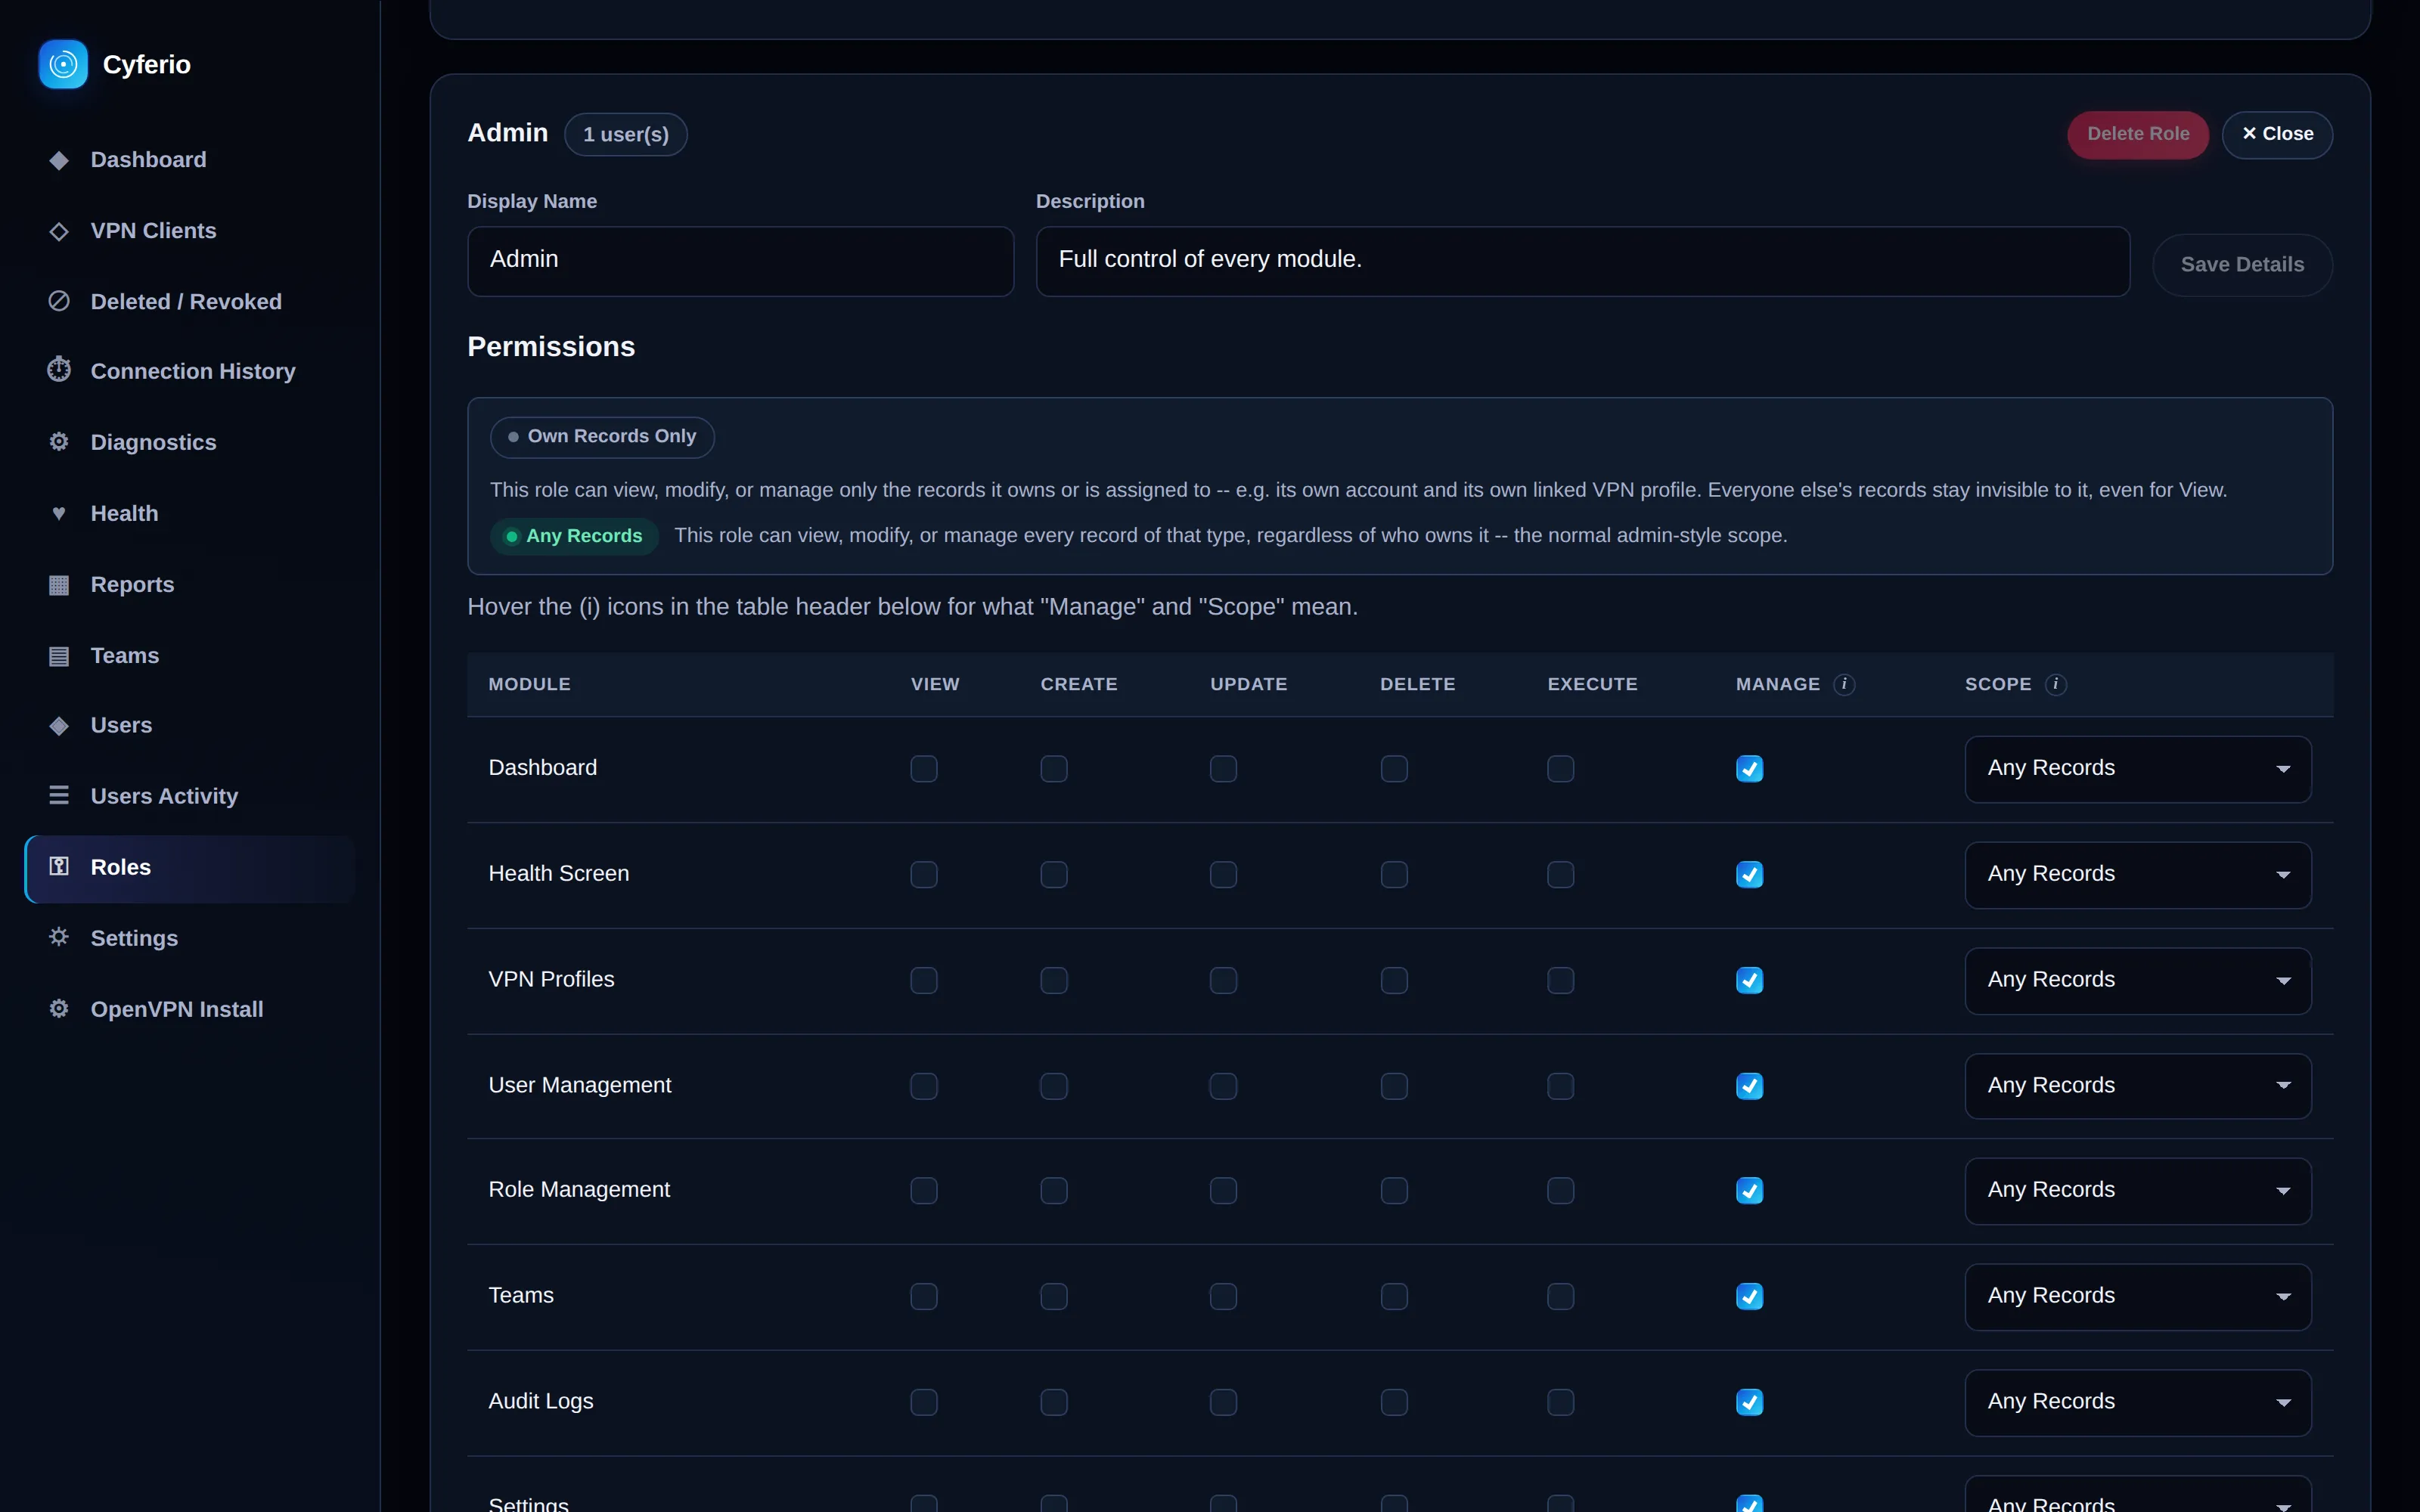Click the 1 user(s) badge
Viewport: 2420px width, 1512px height.
click(625, 134)
